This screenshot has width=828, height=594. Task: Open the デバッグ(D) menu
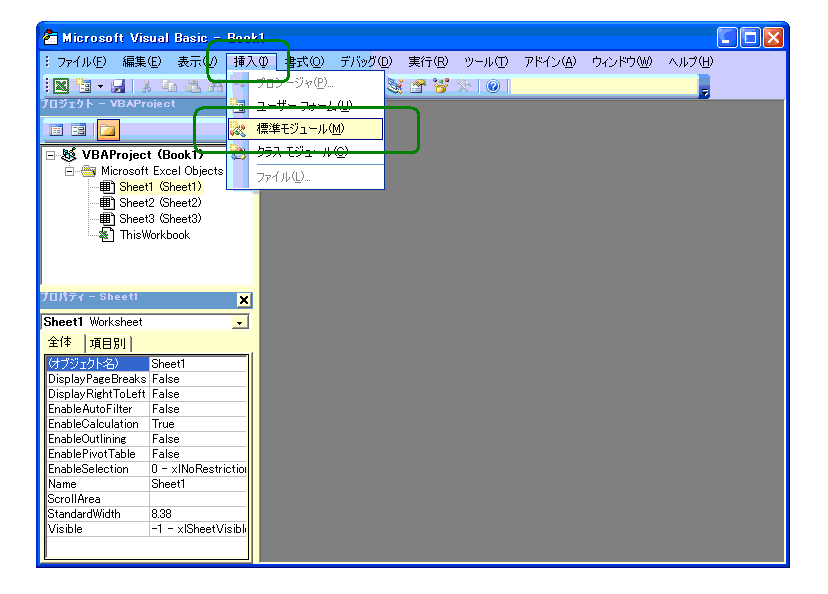click(365, 62)
